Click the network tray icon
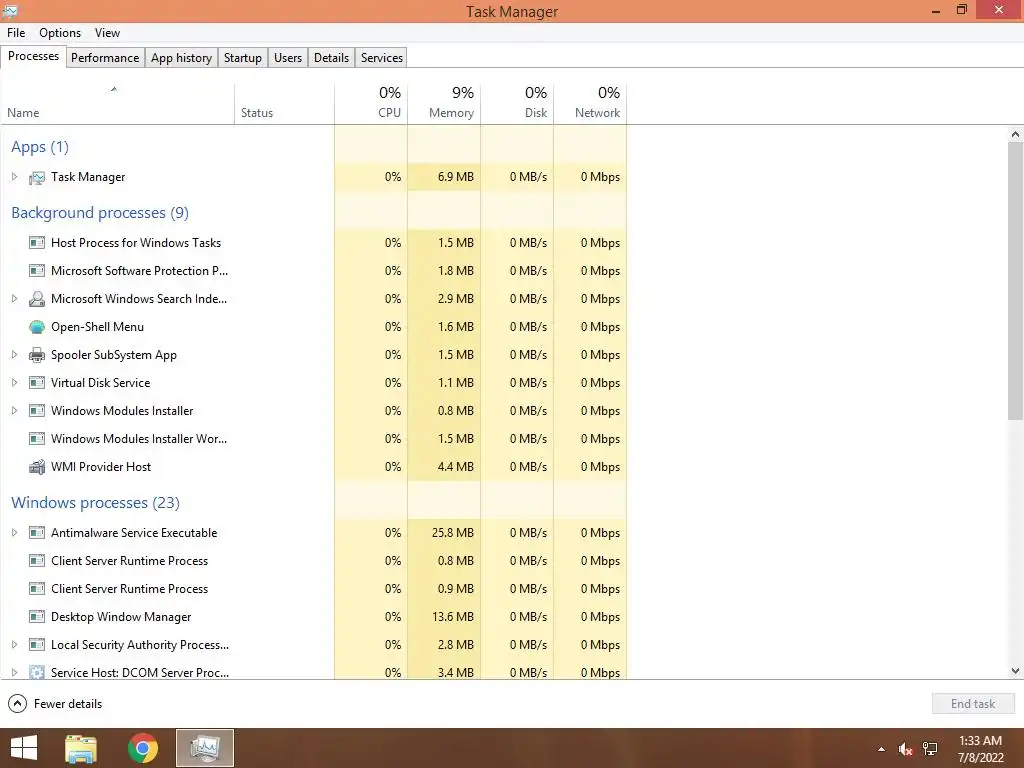 pos(930,749)
